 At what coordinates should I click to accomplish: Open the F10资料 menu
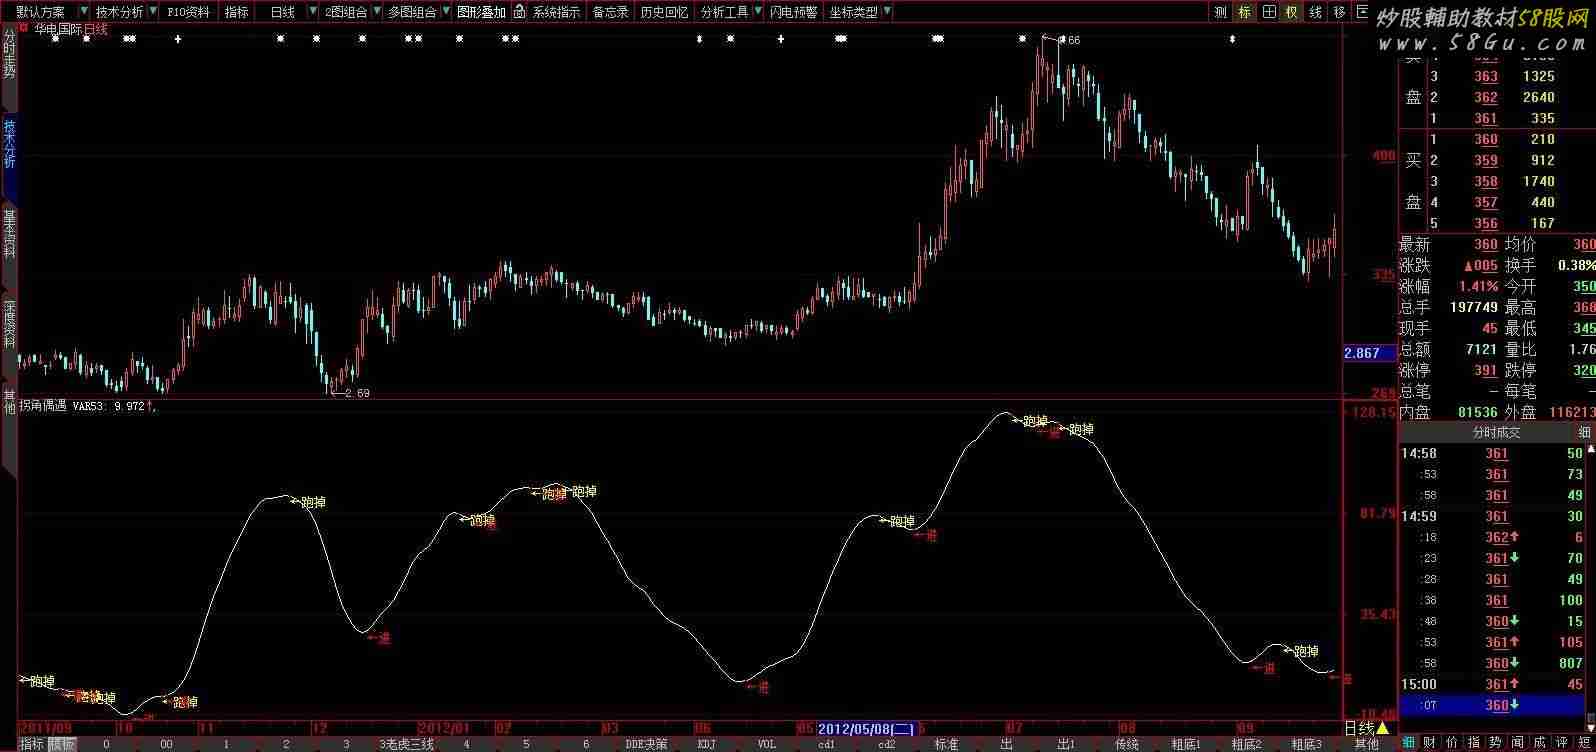(188, 12)
